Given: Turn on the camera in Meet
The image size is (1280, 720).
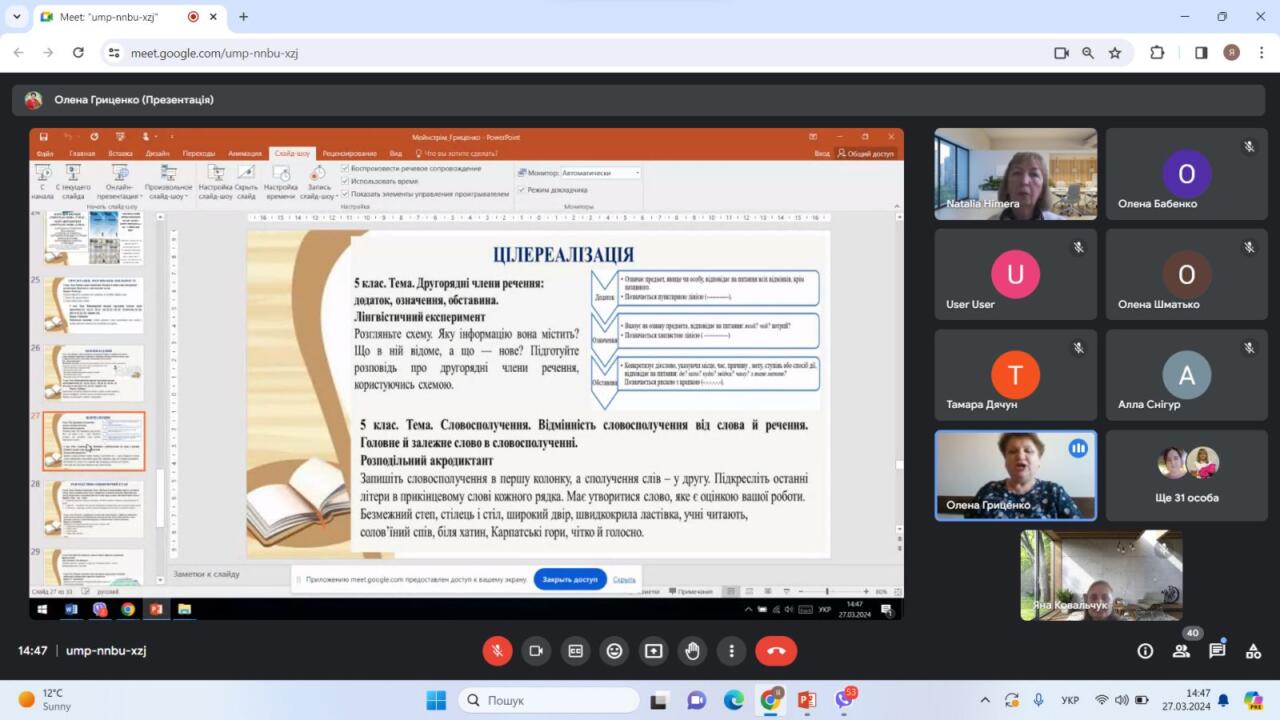Looking at the screenshot, I should point(536,651).
